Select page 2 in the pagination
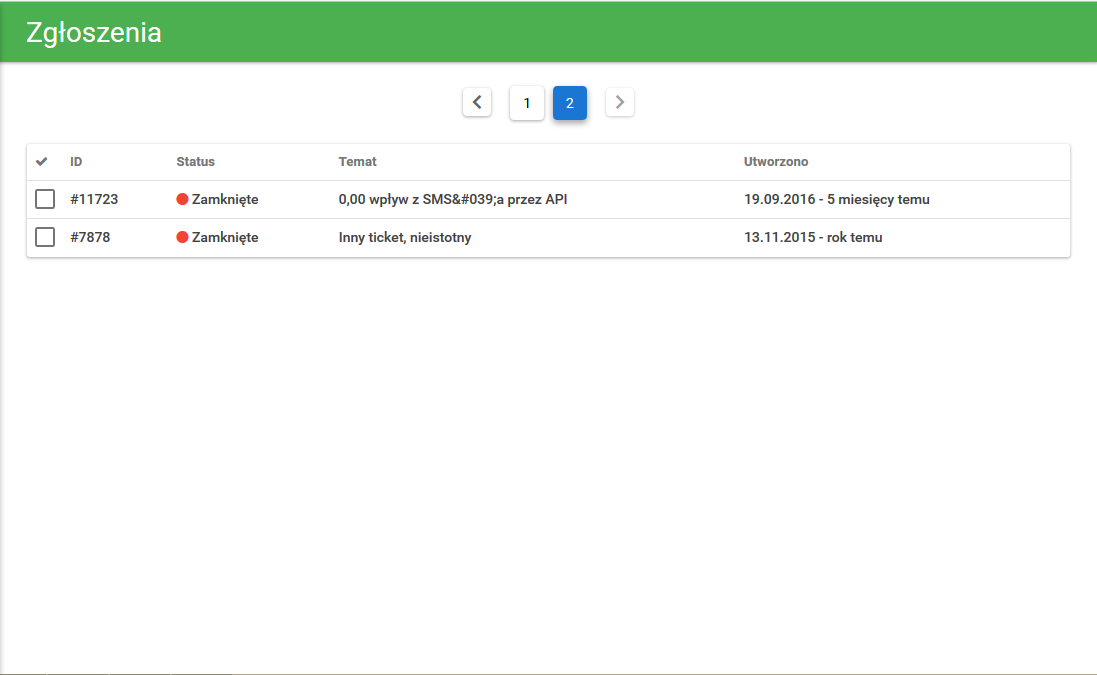 570,103
